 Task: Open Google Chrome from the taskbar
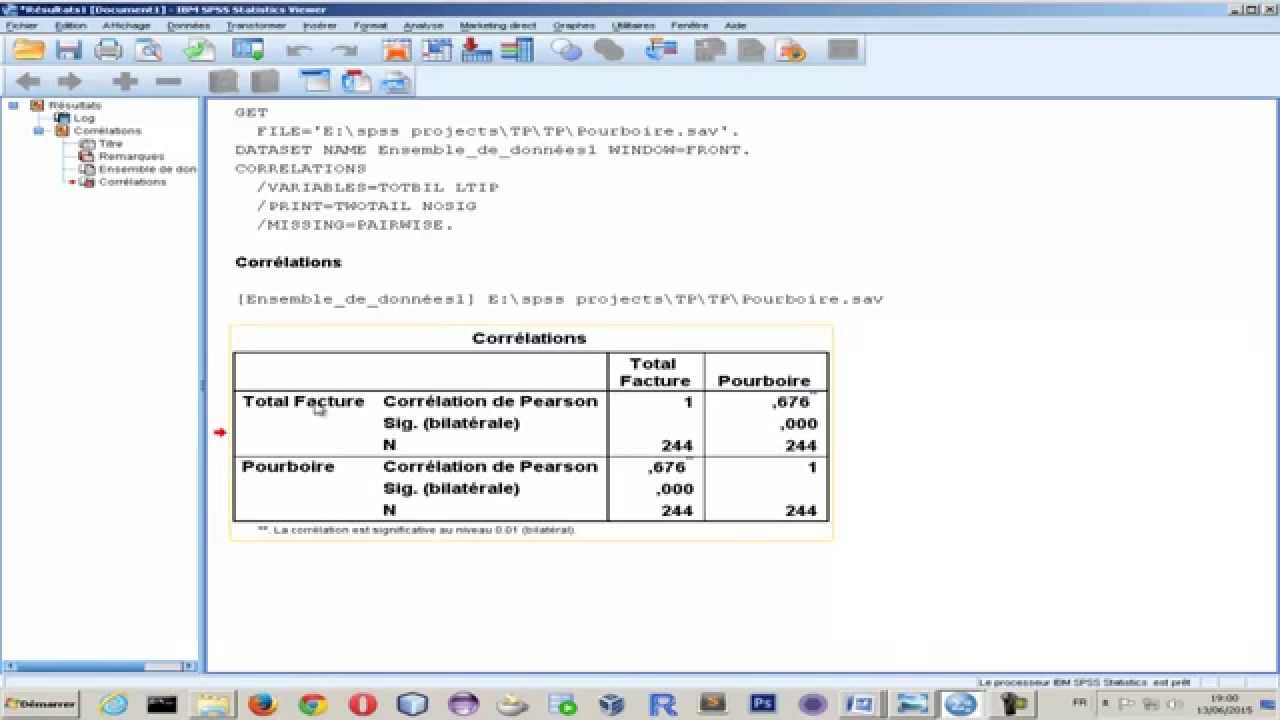point(312,704)
